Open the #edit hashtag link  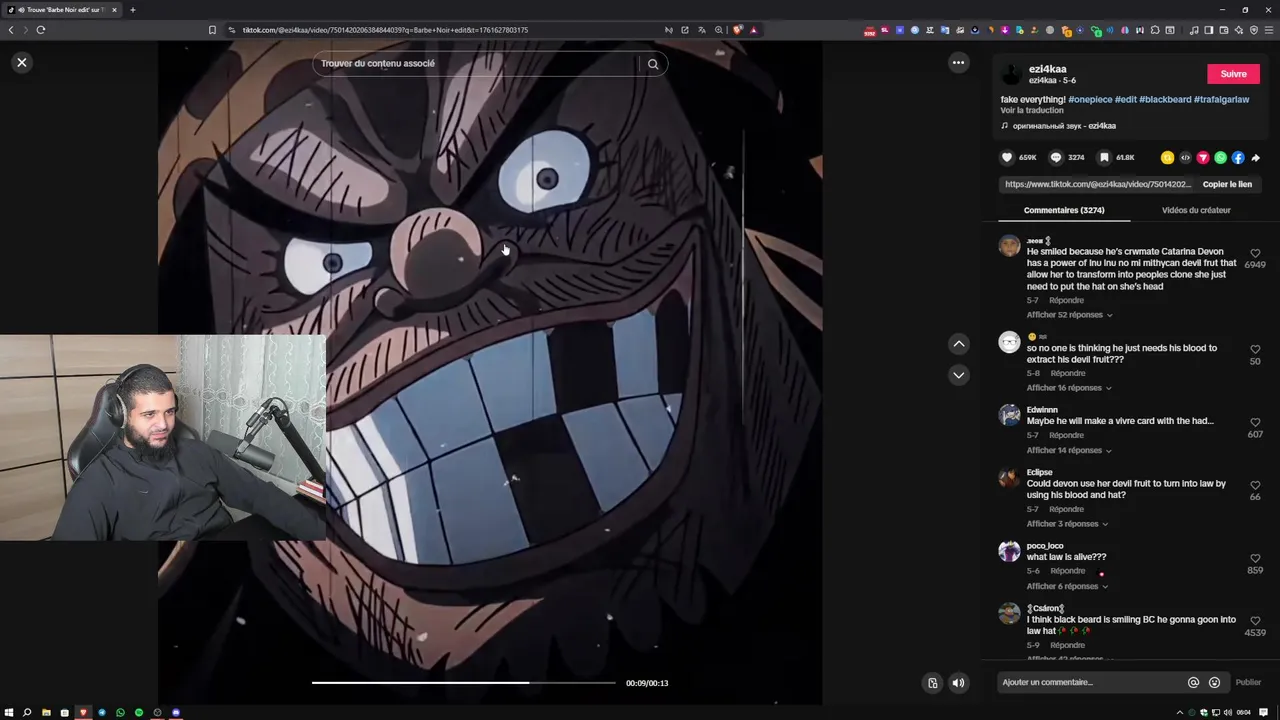pyautogui.click(x=1126, y=100)
